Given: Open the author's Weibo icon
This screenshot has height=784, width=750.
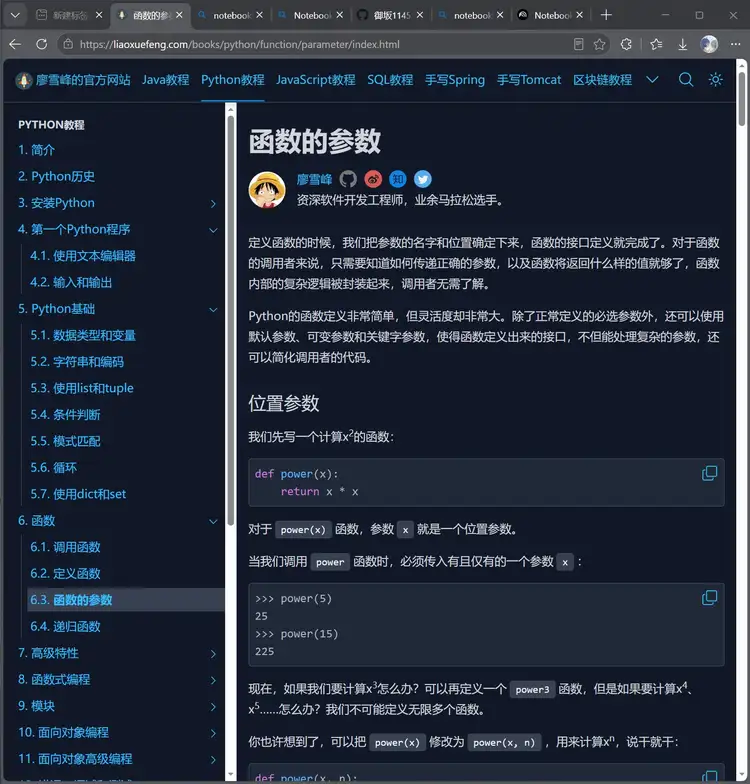Looking at the screenshot, I should (x=373, y=179).
